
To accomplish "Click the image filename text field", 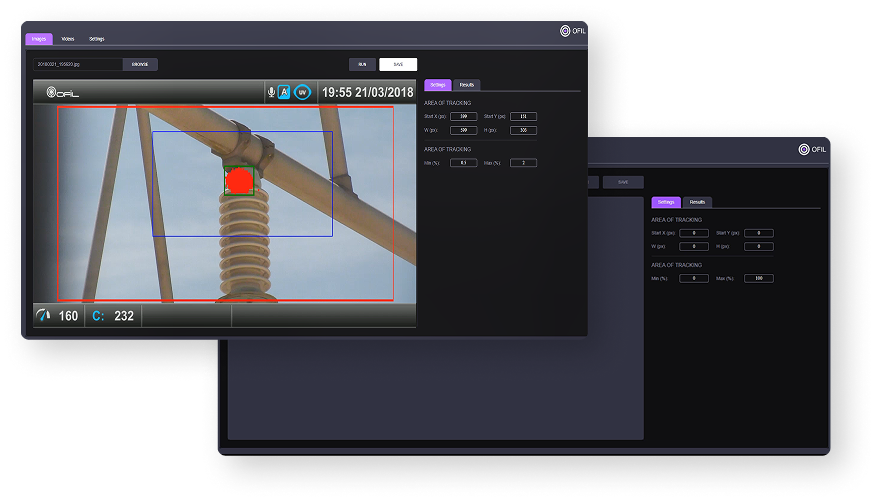I will 78,64.
